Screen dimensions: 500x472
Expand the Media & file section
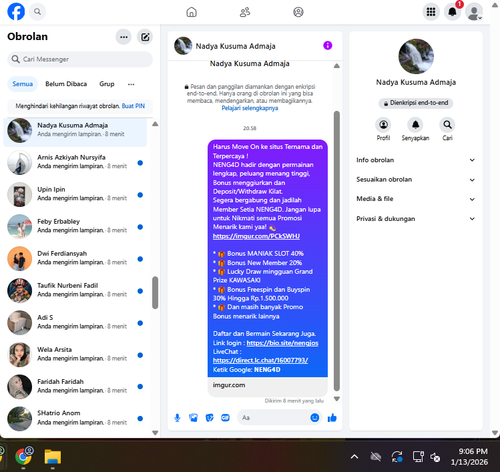[x=415, y=199]
